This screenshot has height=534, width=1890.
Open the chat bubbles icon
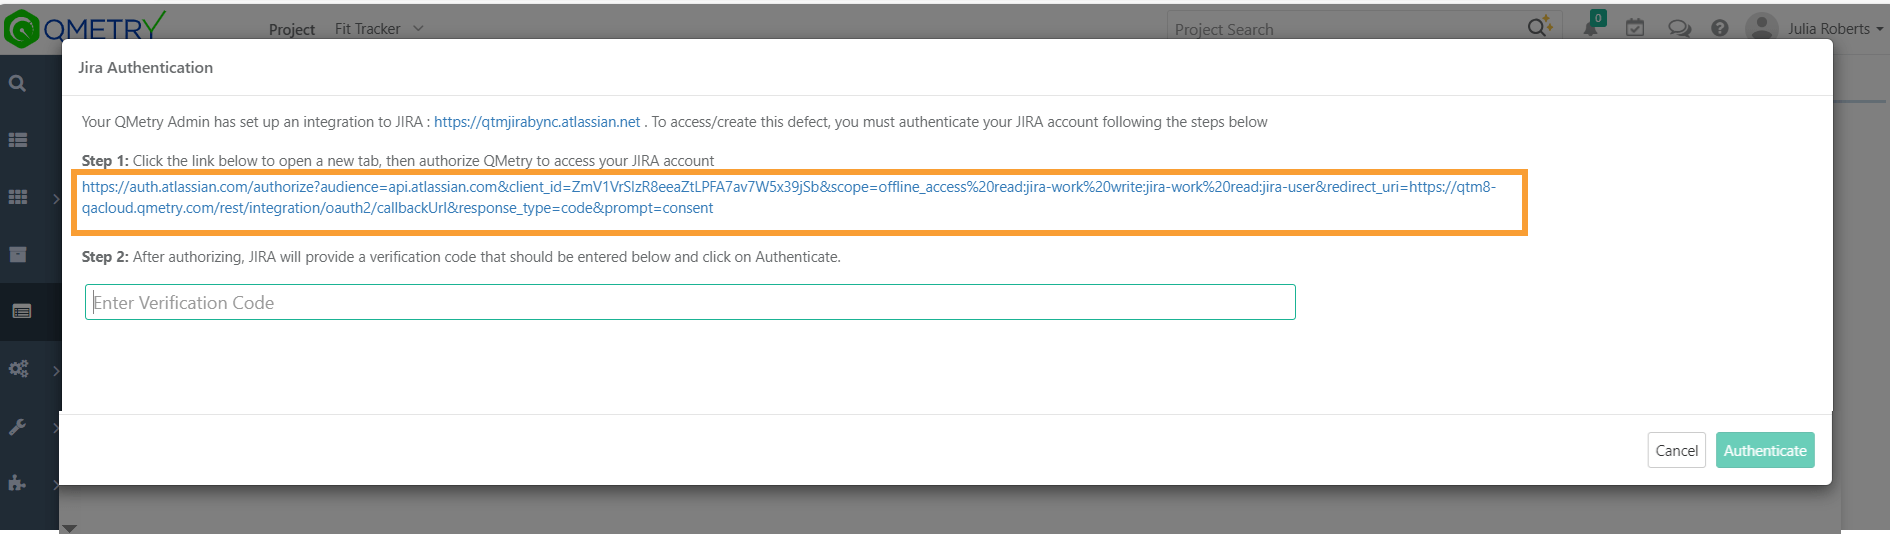click(x=1679, y=28)
